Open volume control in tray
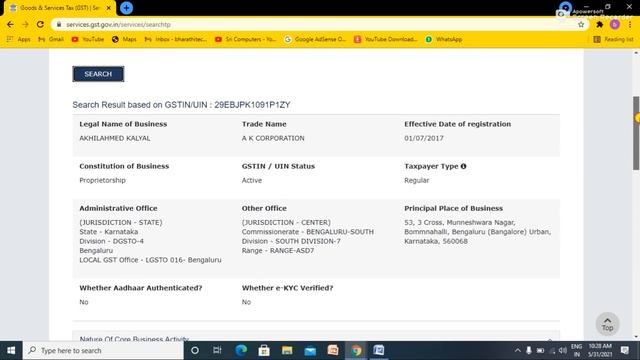The height and width of the screenshot is (360, 640). click(x=563, y=350)
